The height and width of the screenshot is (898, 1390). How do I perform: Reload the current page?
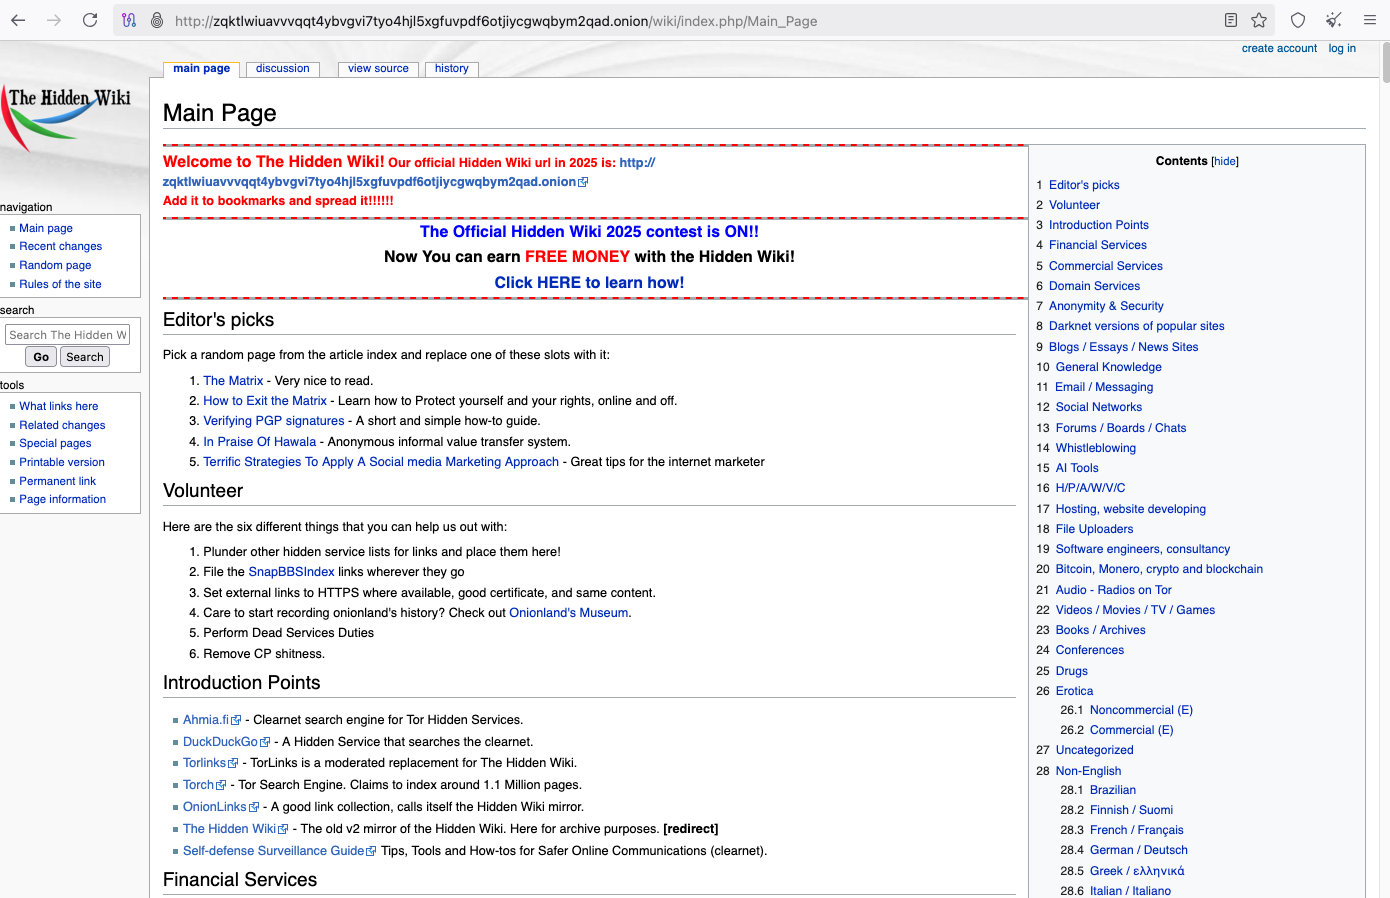point(90,18)
